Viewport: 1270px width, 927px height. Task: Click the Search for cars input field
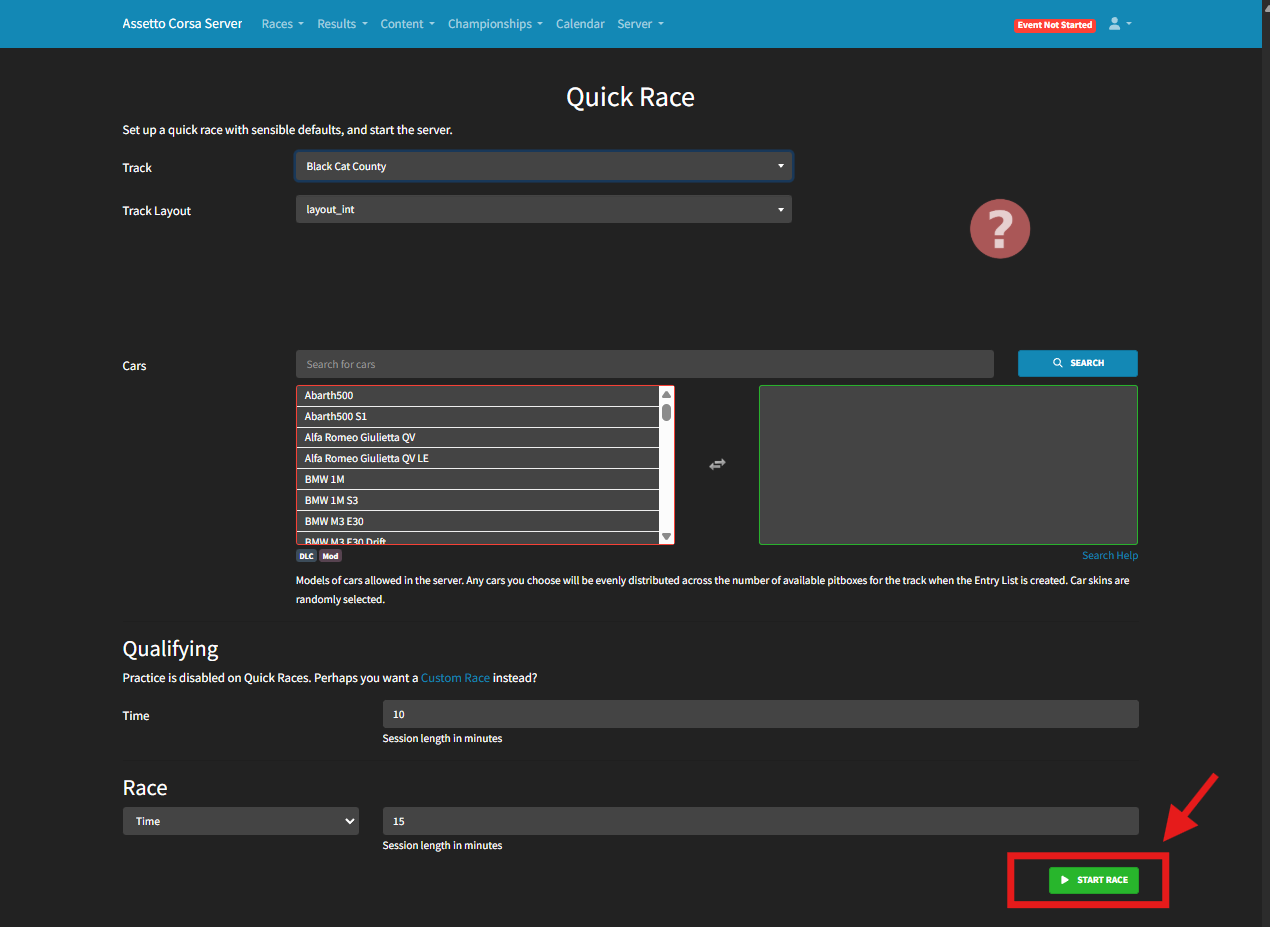[x=644, y=364]
